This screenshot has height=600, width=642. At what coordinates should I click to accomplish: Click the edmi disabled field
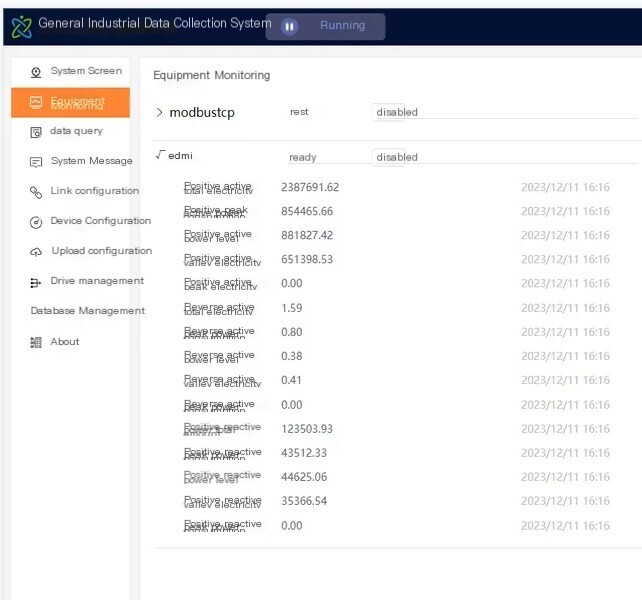pos(504,157)
